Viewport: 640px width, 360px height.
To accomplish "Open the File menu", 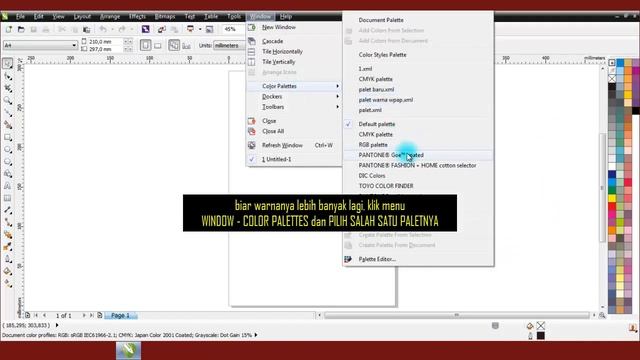I will click(x=20, y=17).
